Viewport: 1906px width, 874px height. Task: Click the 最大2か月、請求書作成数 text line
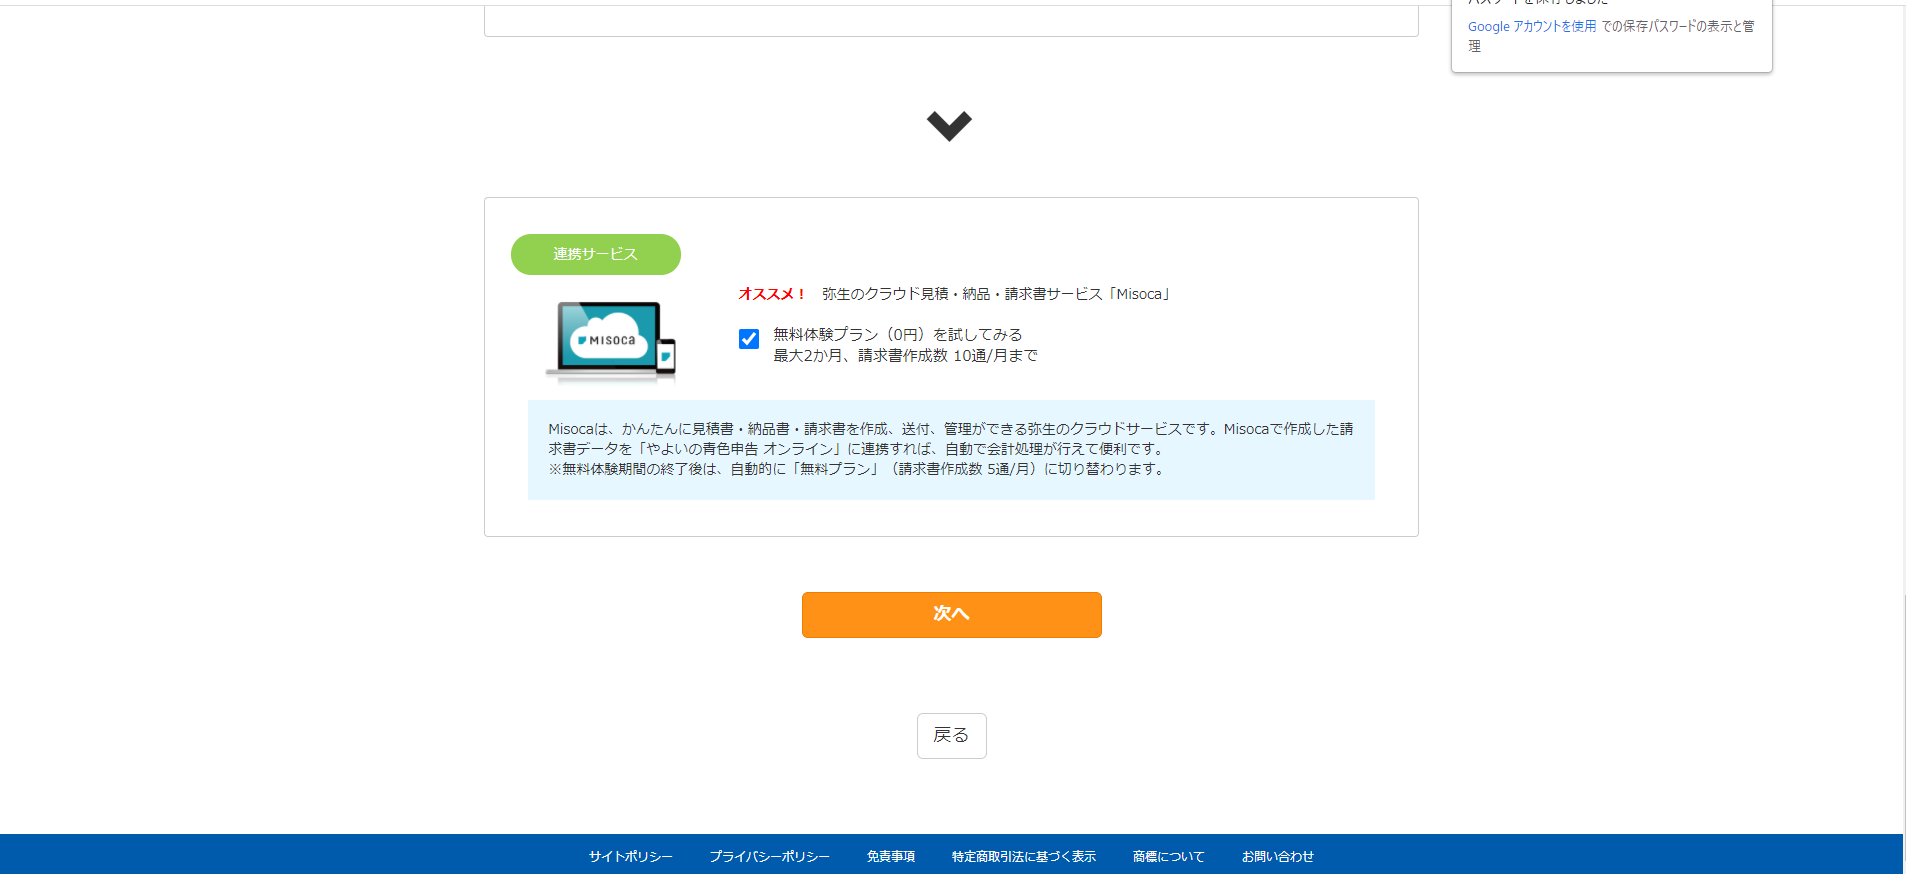(904, 356)
